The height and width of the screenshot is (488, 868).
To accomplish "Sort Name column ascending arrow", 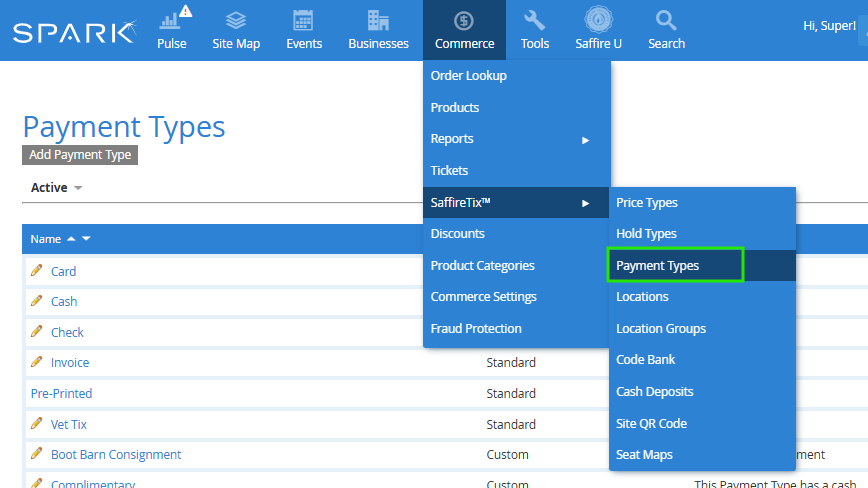I will [71, 238].
